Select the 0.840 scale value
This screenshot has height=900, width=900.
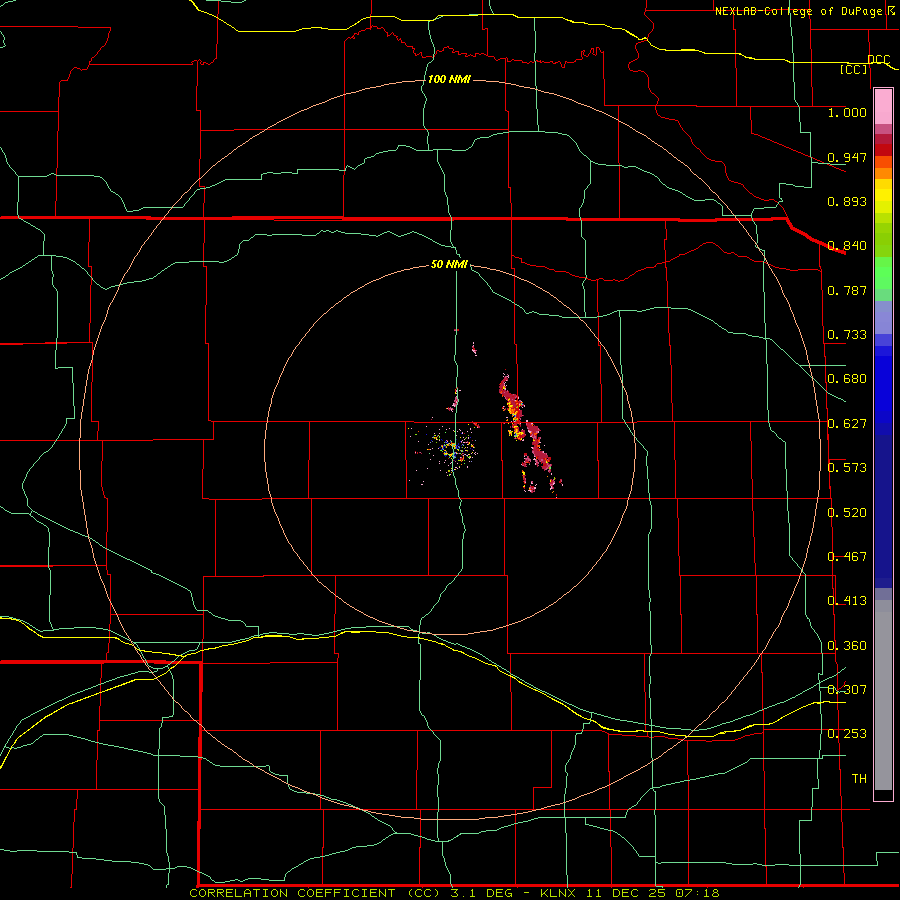(847, 246)
